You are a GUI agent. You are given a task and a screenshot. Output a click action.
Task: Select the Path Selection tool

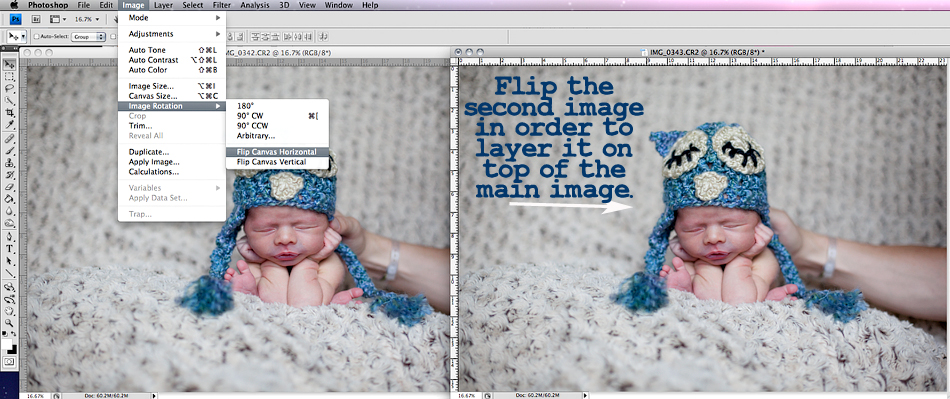(10, 261)
